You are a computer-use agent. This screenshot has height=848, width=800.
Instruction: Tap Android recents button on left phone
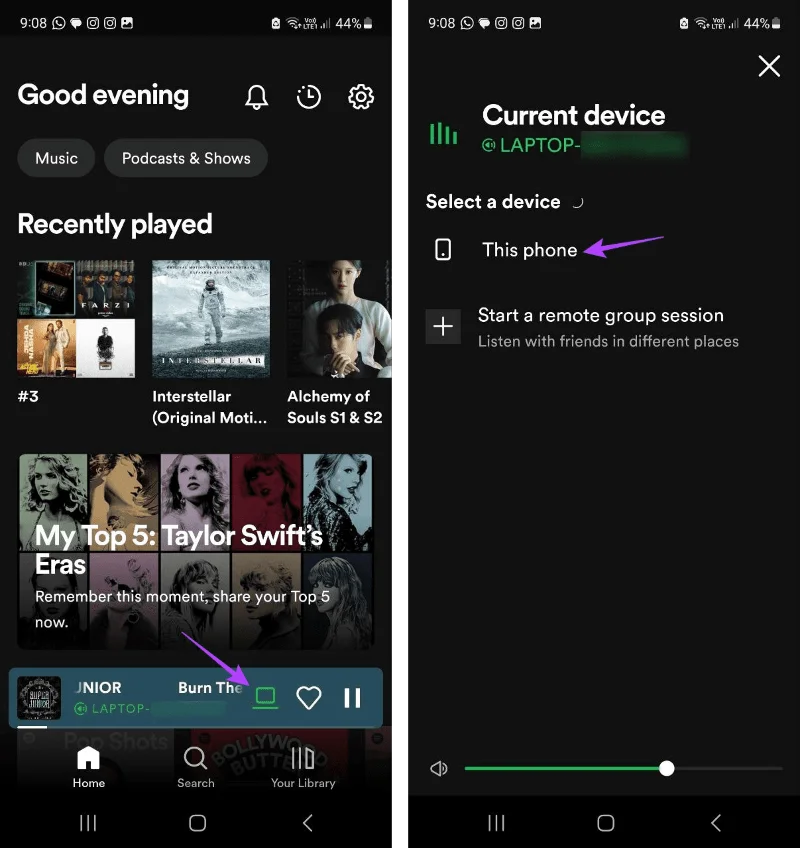coord(88,823)
